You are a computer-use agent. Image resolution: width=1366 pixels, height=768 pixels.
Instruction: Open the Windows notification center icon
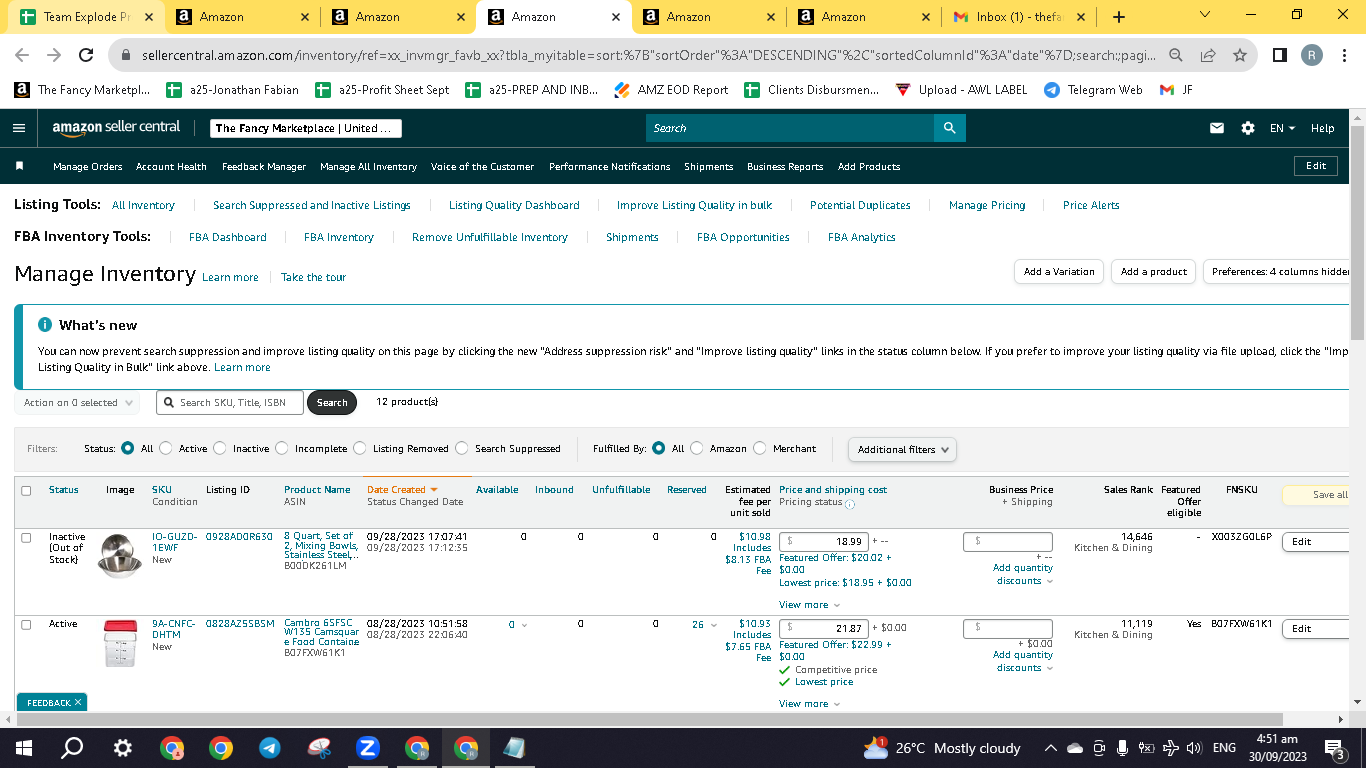click(x=1334, y=748)
